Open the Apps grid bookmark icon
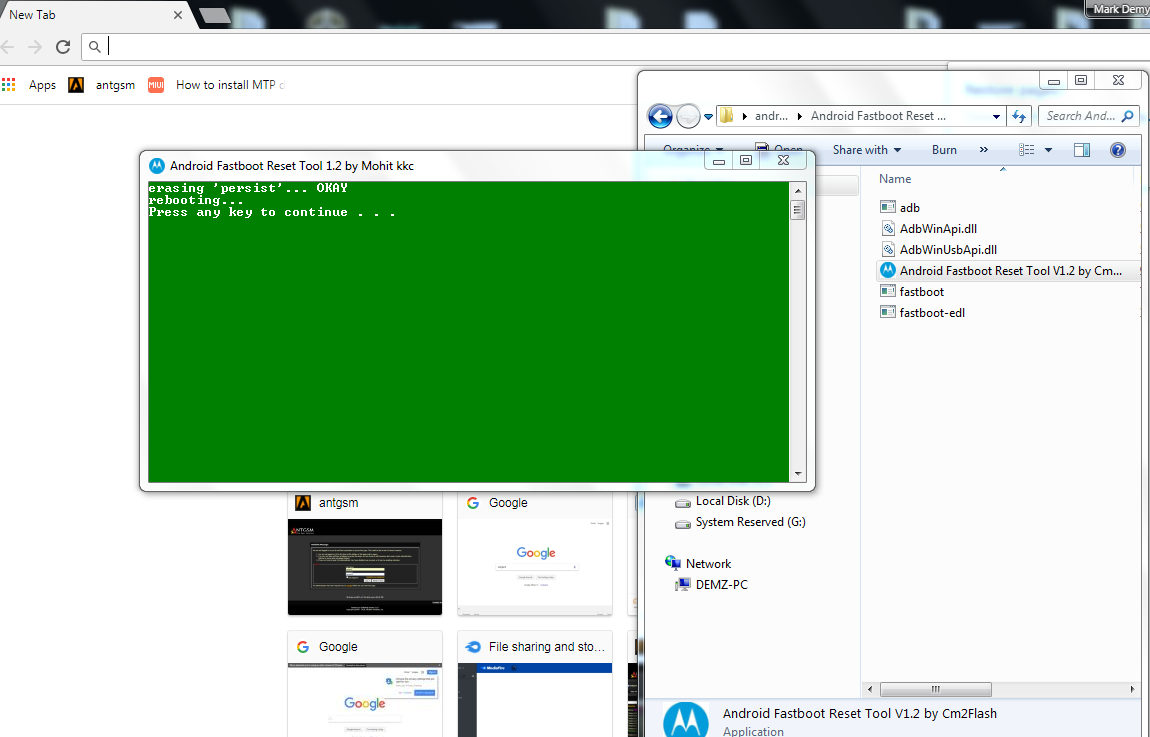 pyautogui.click(x=9, y=85)
